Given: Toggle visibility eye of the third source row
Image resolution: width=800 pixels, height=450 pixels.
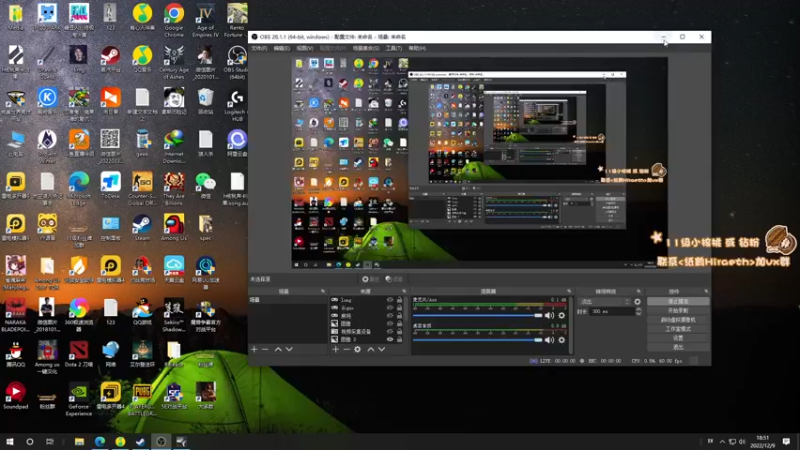Looking at the screenshot, I should 390,316.
